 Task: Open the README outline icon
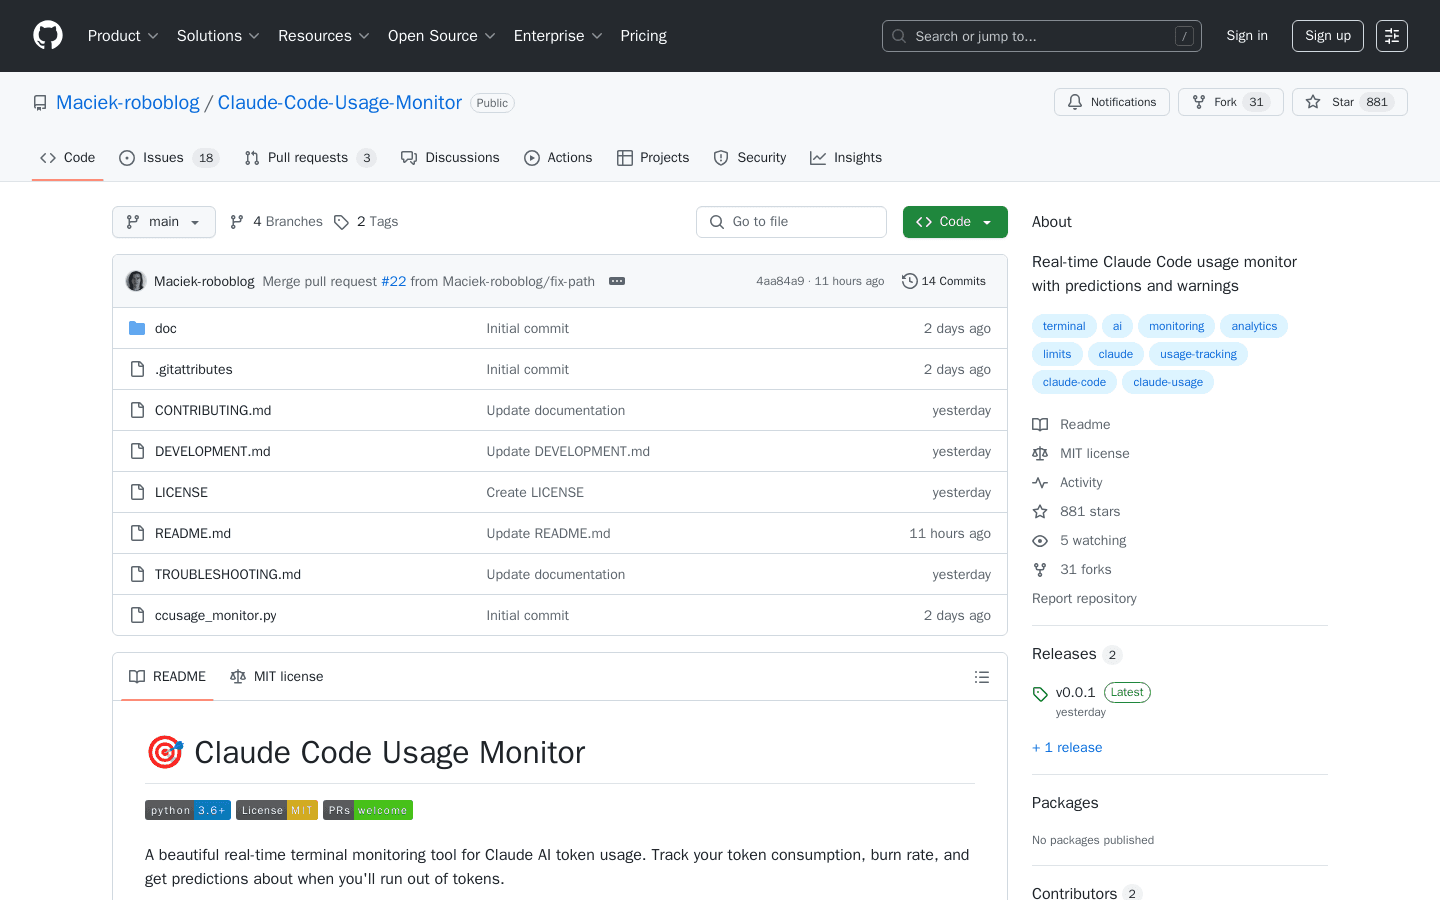pyautogui.click(x=982, y=677)
